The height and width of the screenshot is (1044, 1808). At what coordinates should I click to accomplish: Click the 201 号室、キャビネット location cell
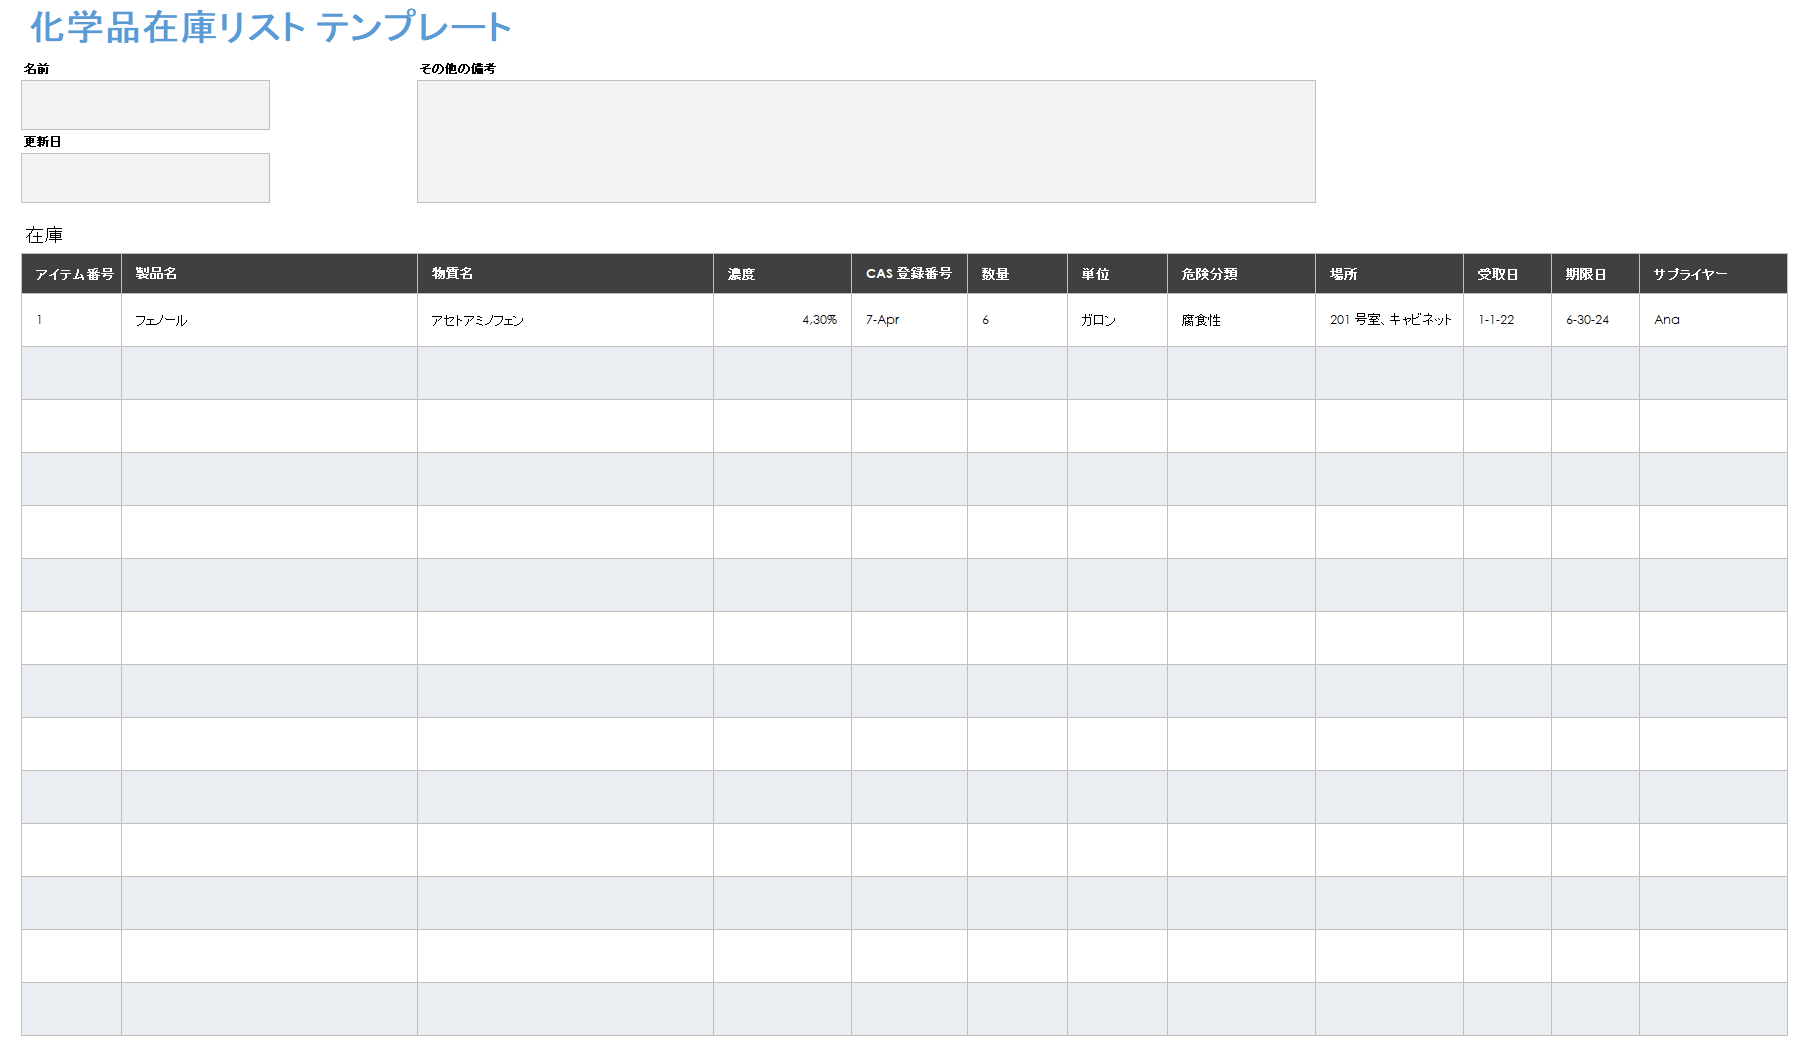(x=1390, y=320)
